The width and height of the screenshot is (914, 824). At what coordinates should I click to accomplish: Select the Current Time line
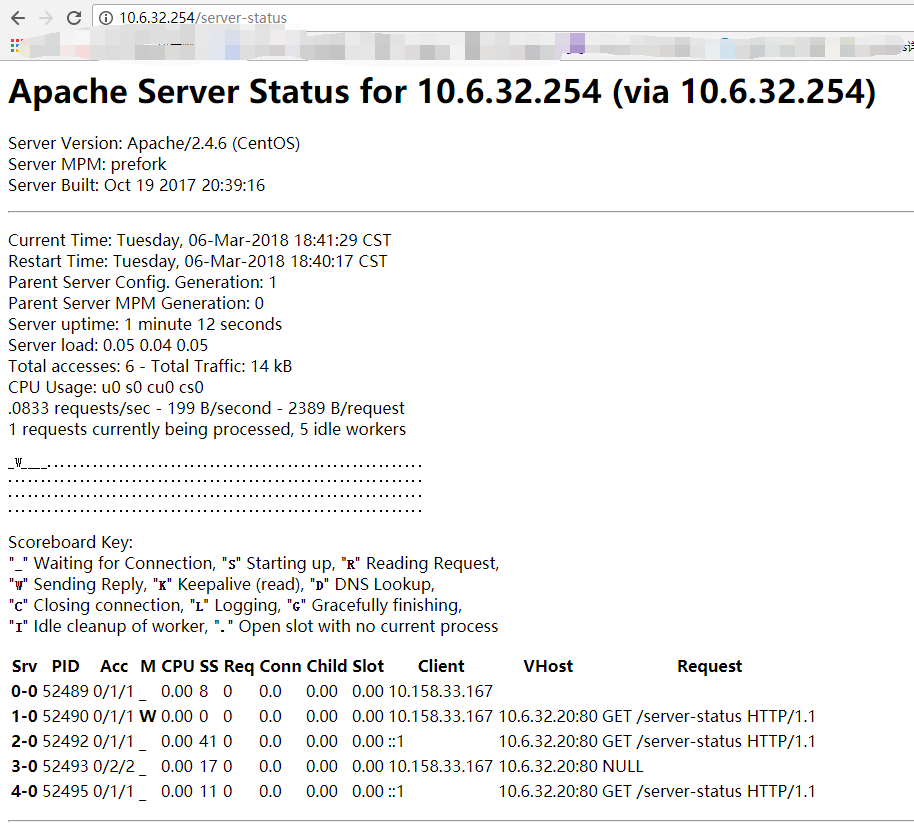pyautogui.click(x=199, y=240)
